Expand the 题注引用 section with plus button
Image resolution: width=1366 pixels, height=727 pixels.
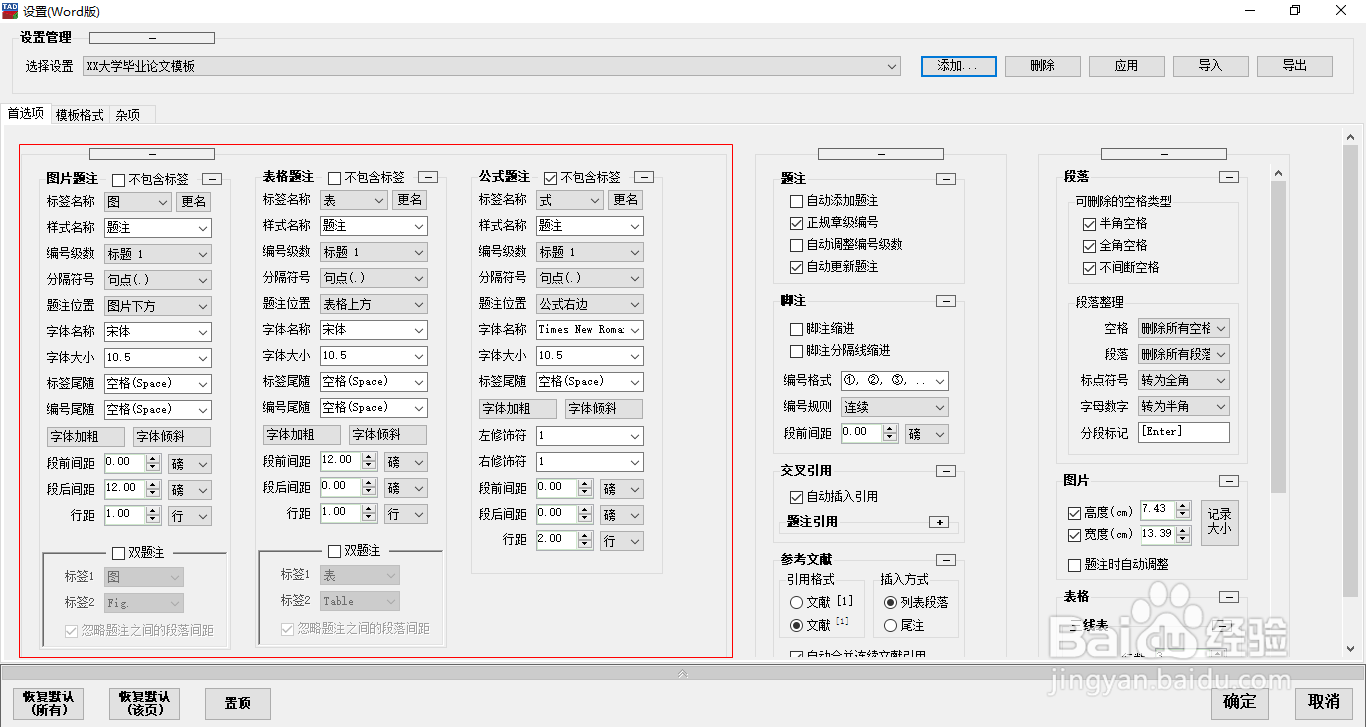click(x=938, y=522)
